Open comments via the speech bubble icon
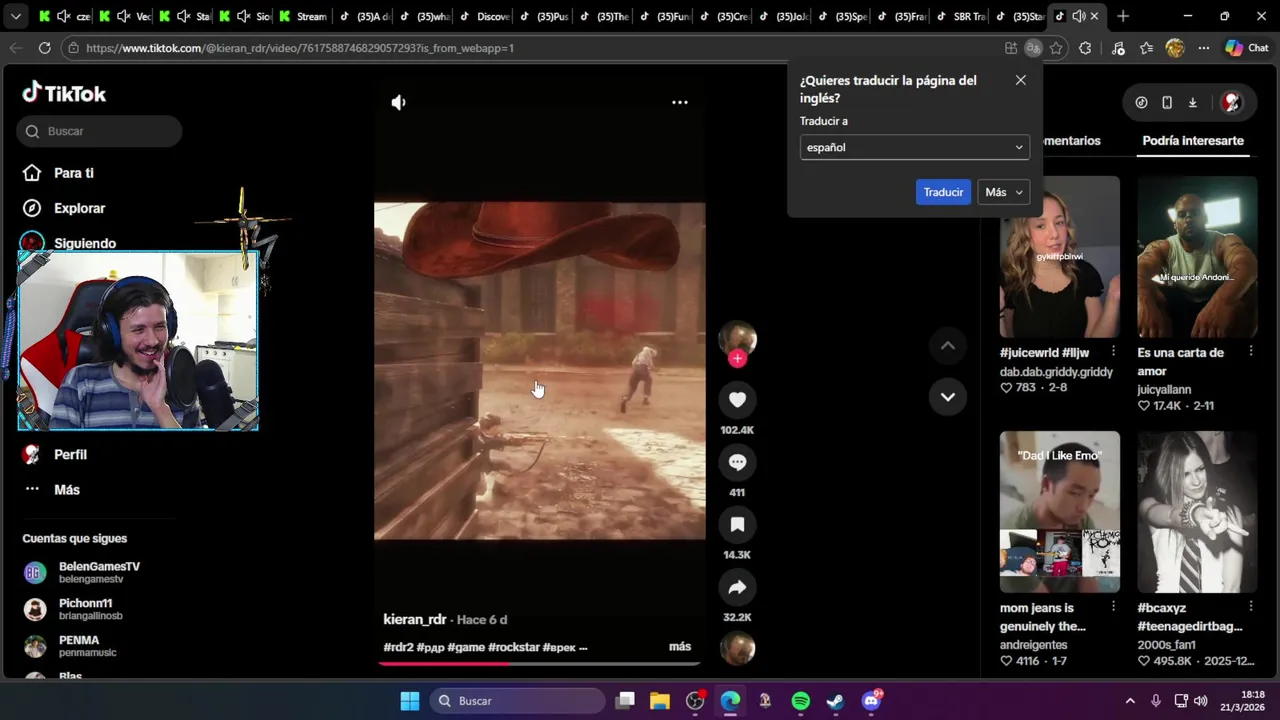Image resolution: width=1280 pixels, height=720 pixels. pos(737,462)
